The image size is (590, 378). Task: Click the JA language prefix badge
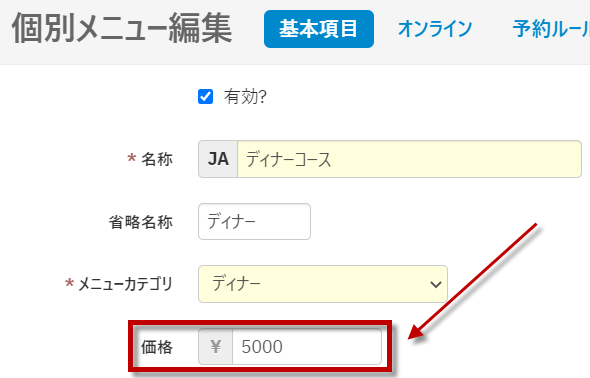[x=218, y=159]
